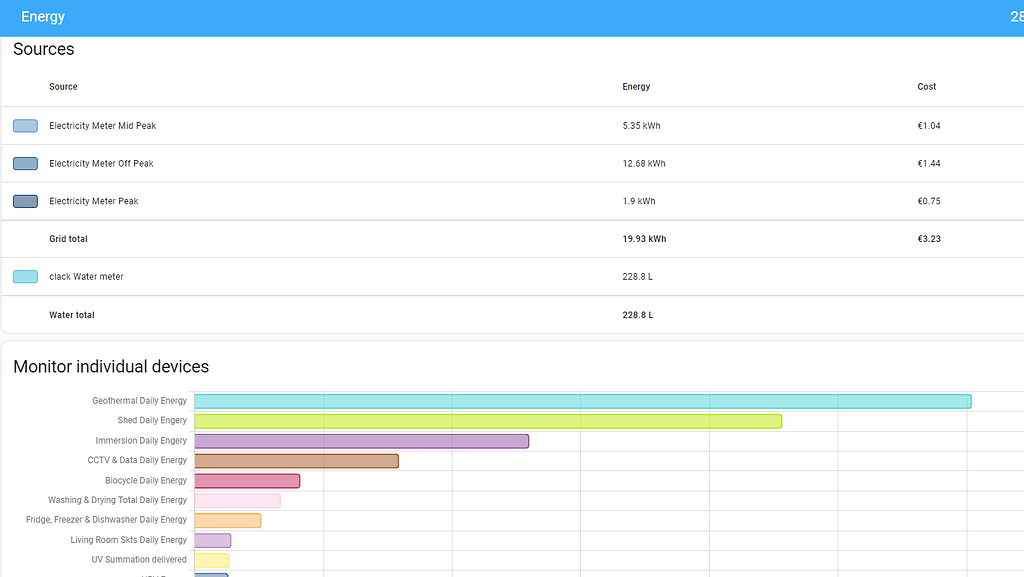The image size is (1024, 577).
Task: Click the clack Water meter color swatch
Action: 25,277
